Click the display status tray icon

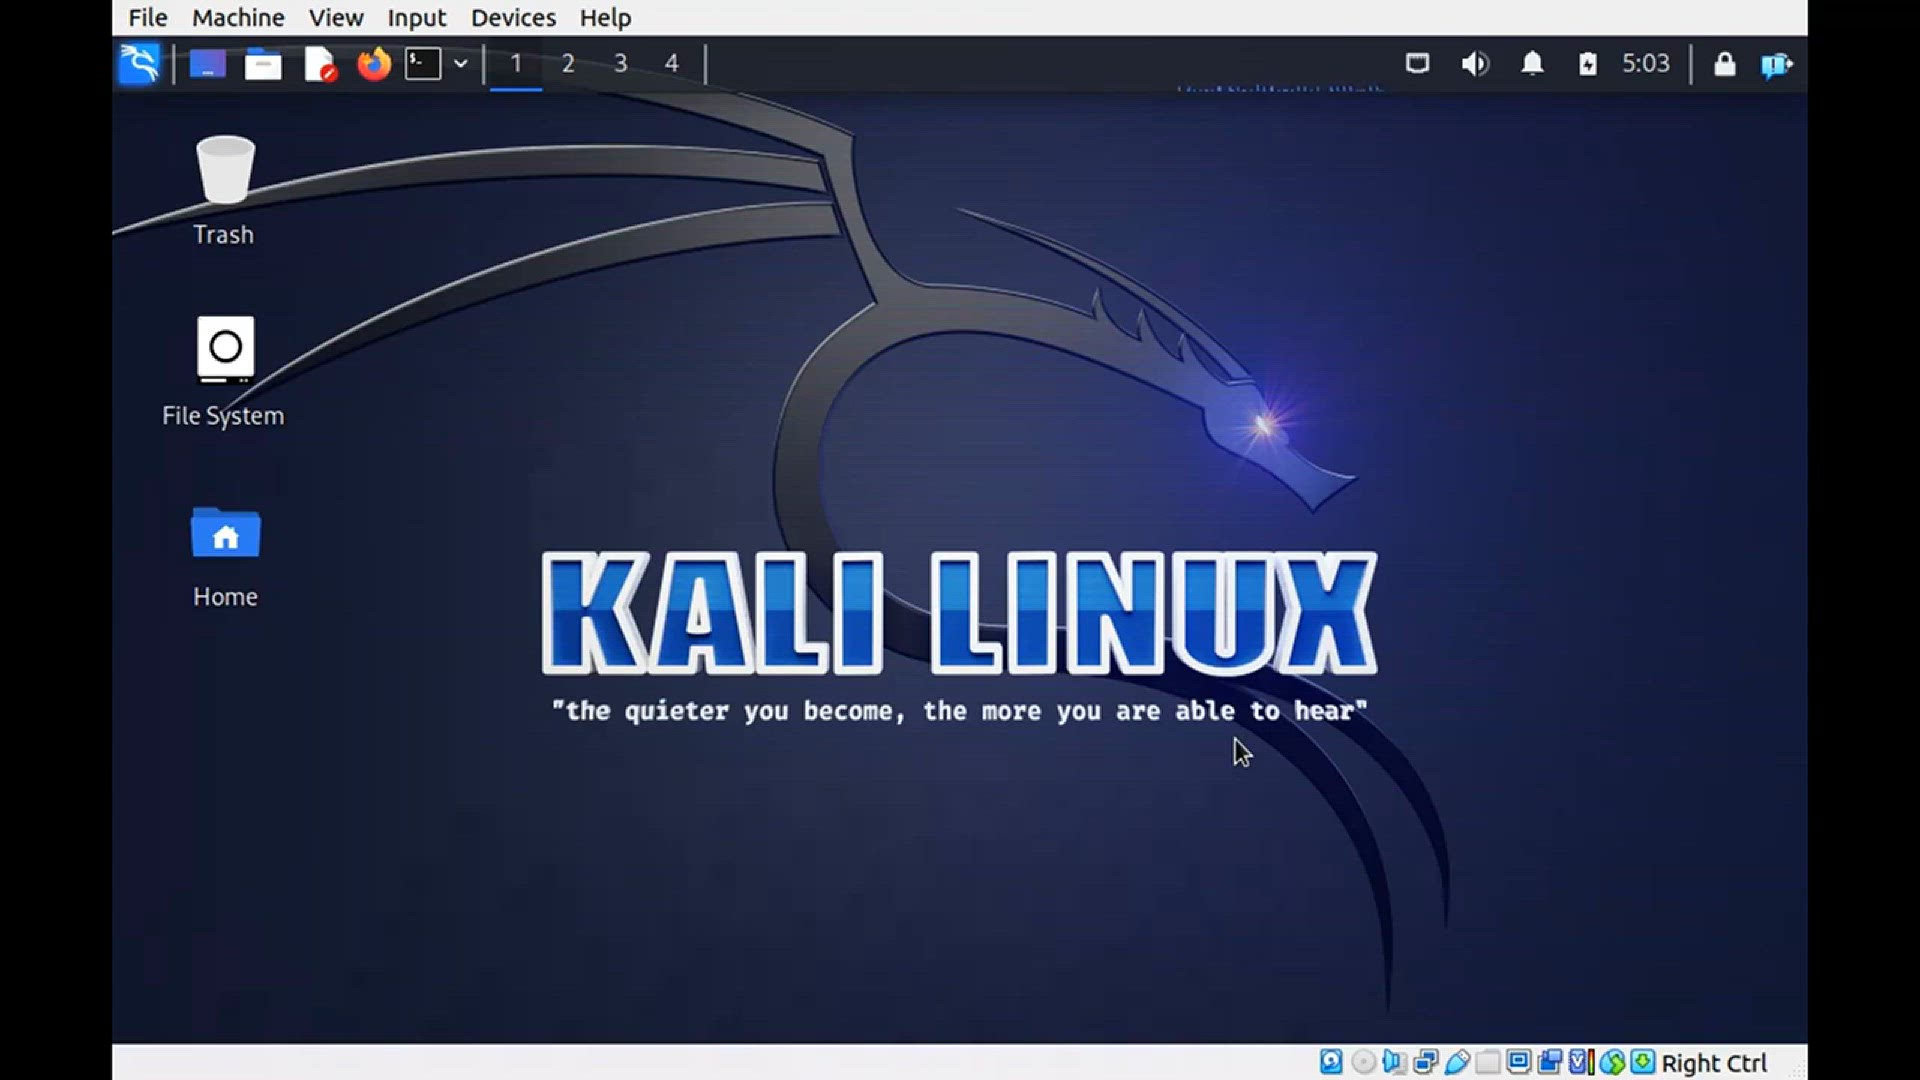pyautogui.click(x=1417, y=64)
